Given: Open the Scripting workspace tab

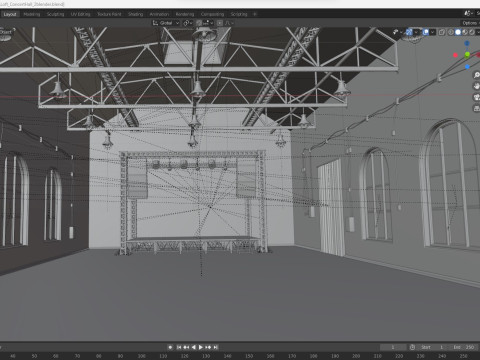Looking at the screenshot, I should pos(239,14).
